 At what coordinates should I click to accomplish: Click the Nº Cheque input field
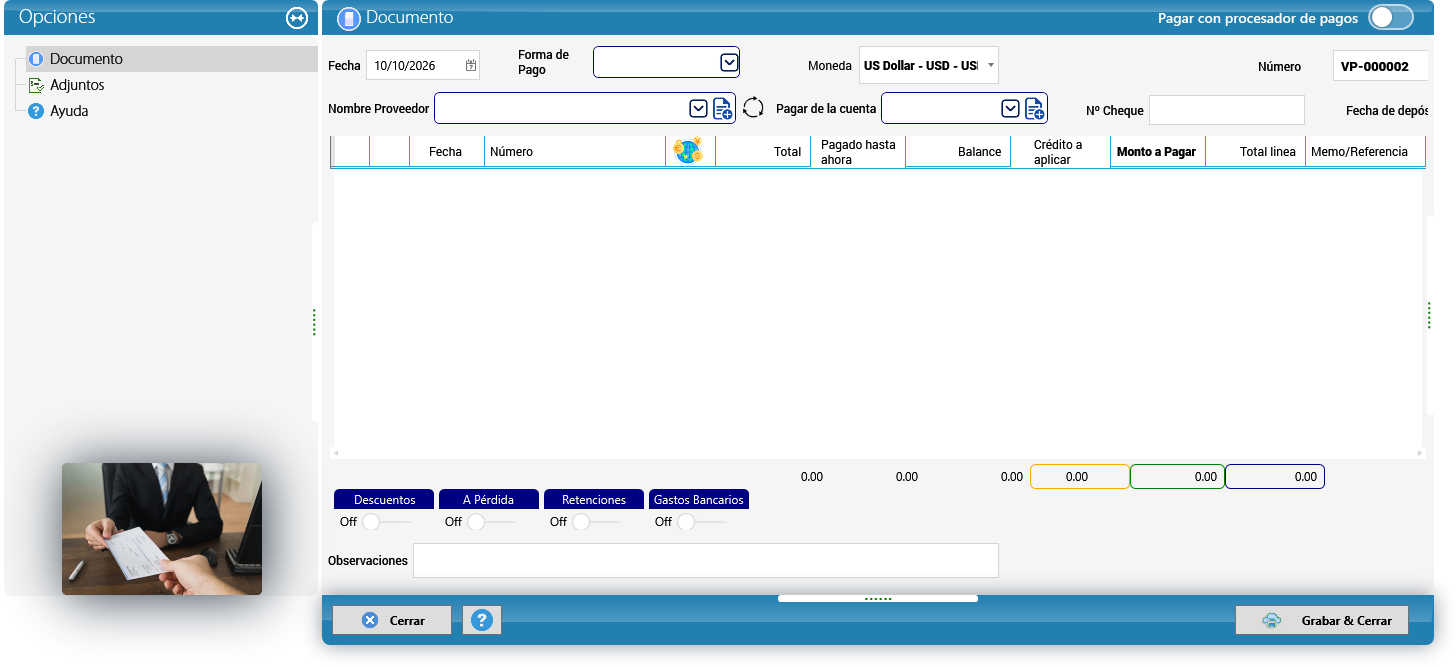[x=1227, y=110]
